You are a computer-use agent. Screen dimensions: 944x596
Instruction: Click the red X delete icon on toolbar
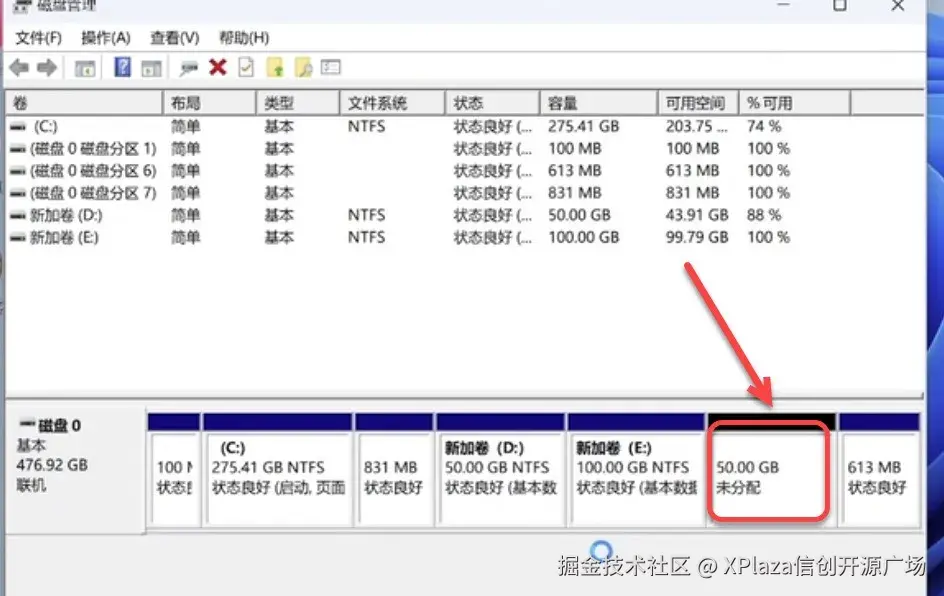pyautogui.click(x=217, y=68)
